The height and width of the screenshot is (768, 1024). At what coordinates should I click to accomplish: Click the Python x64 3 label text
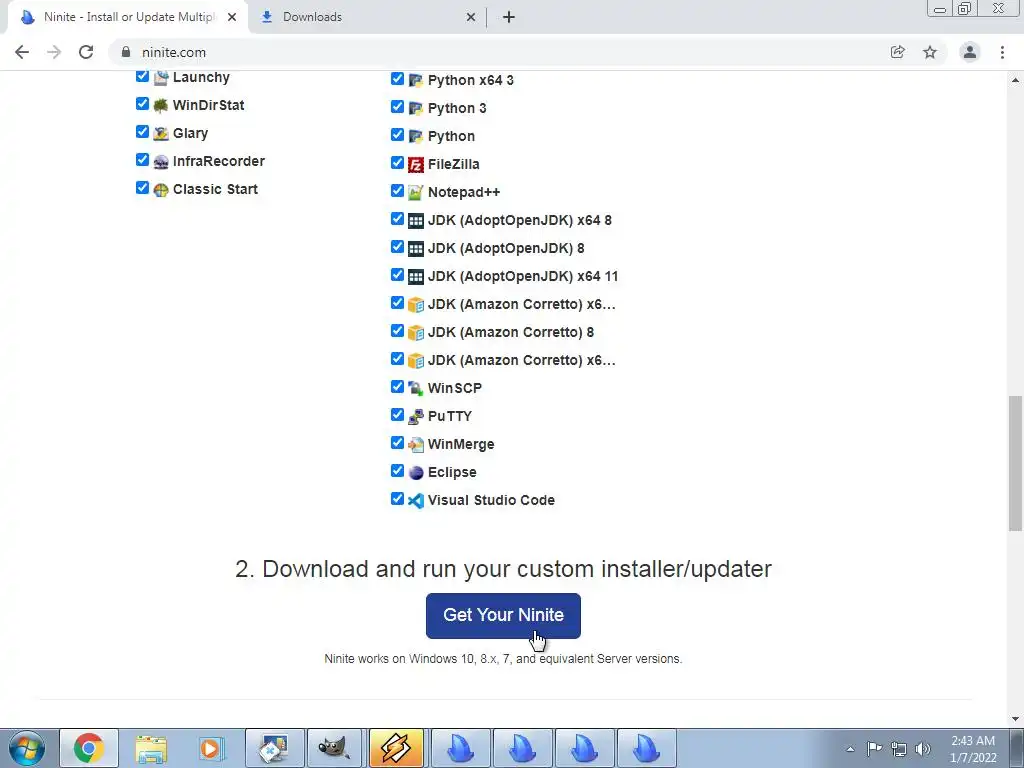coord(471,80)
